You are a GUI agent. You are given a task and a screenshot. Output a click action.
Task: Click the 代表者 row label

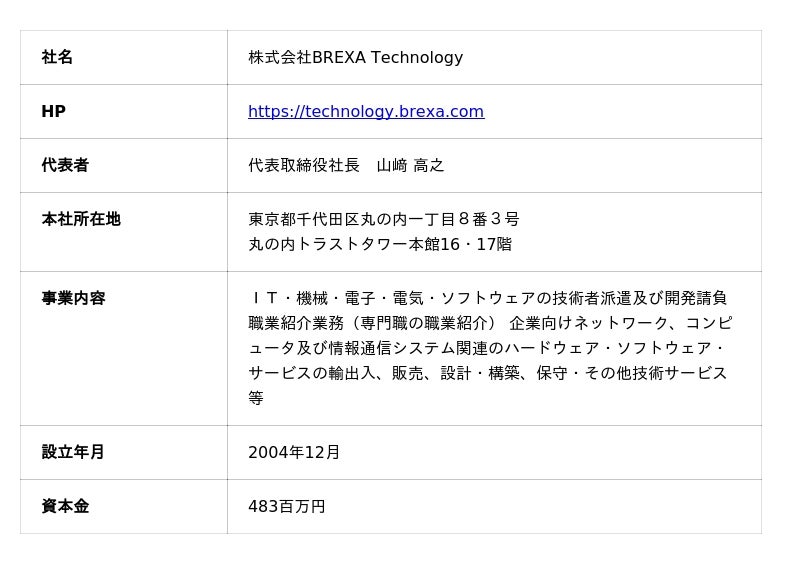click(x=65, y=166)
